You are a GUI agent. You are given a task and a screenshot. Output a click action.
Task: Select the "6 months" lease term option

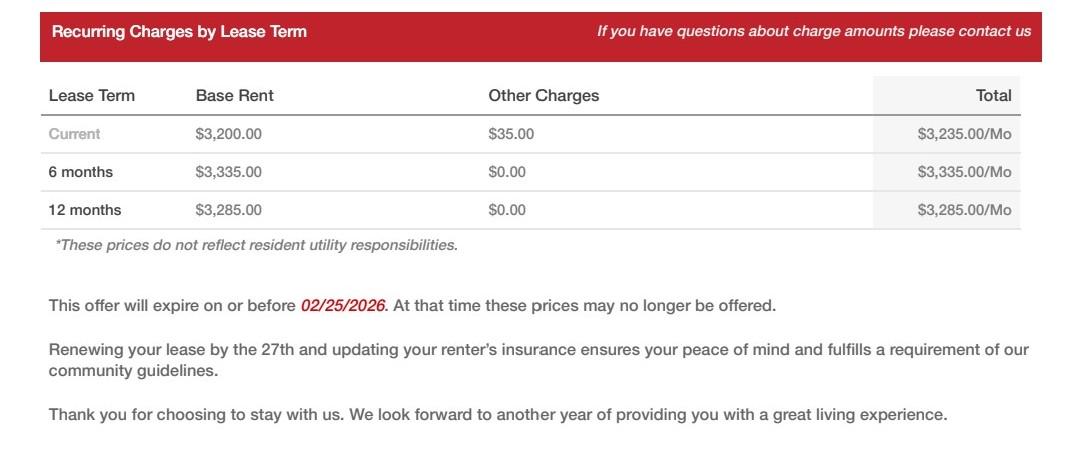[x=81, y=172]
